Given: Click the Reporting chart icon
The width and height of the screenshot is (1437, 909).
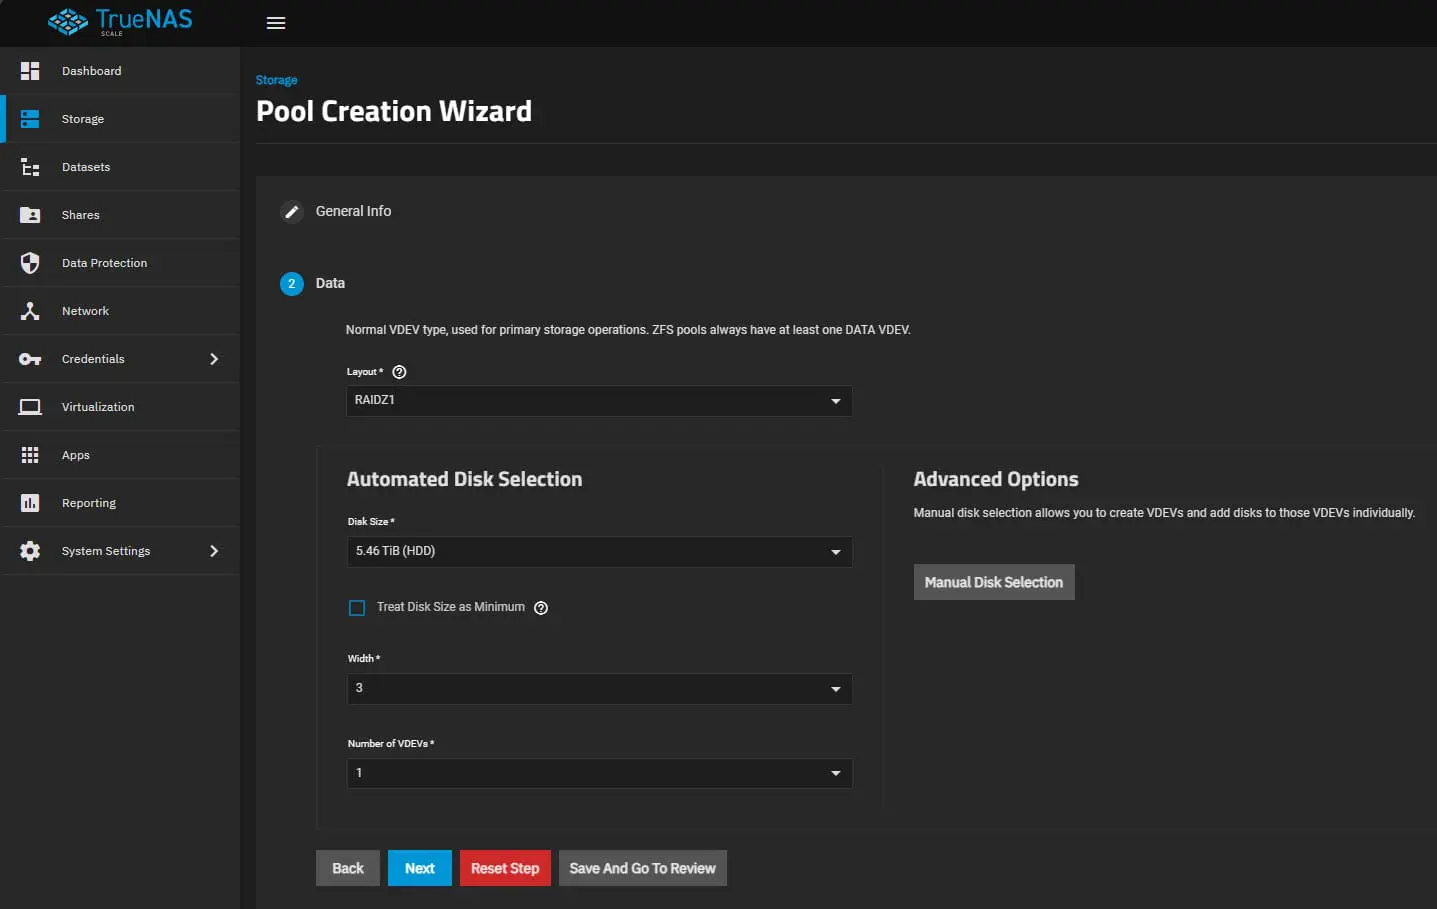Looking at the screenshot, I should [x=30, y=503].
